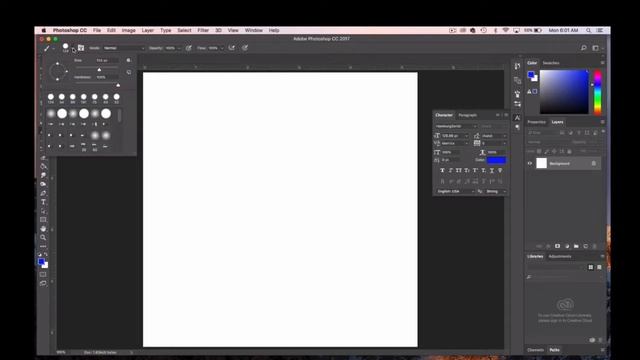The image size is (640, 360).
Task: Switch to the Channels tab
Action: point(536,350)
